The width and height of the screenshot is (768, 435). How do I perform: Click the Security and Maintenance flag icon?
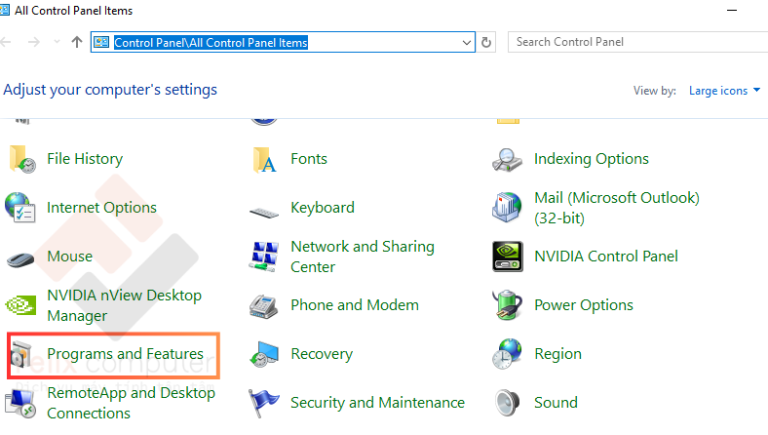(264, 403)
